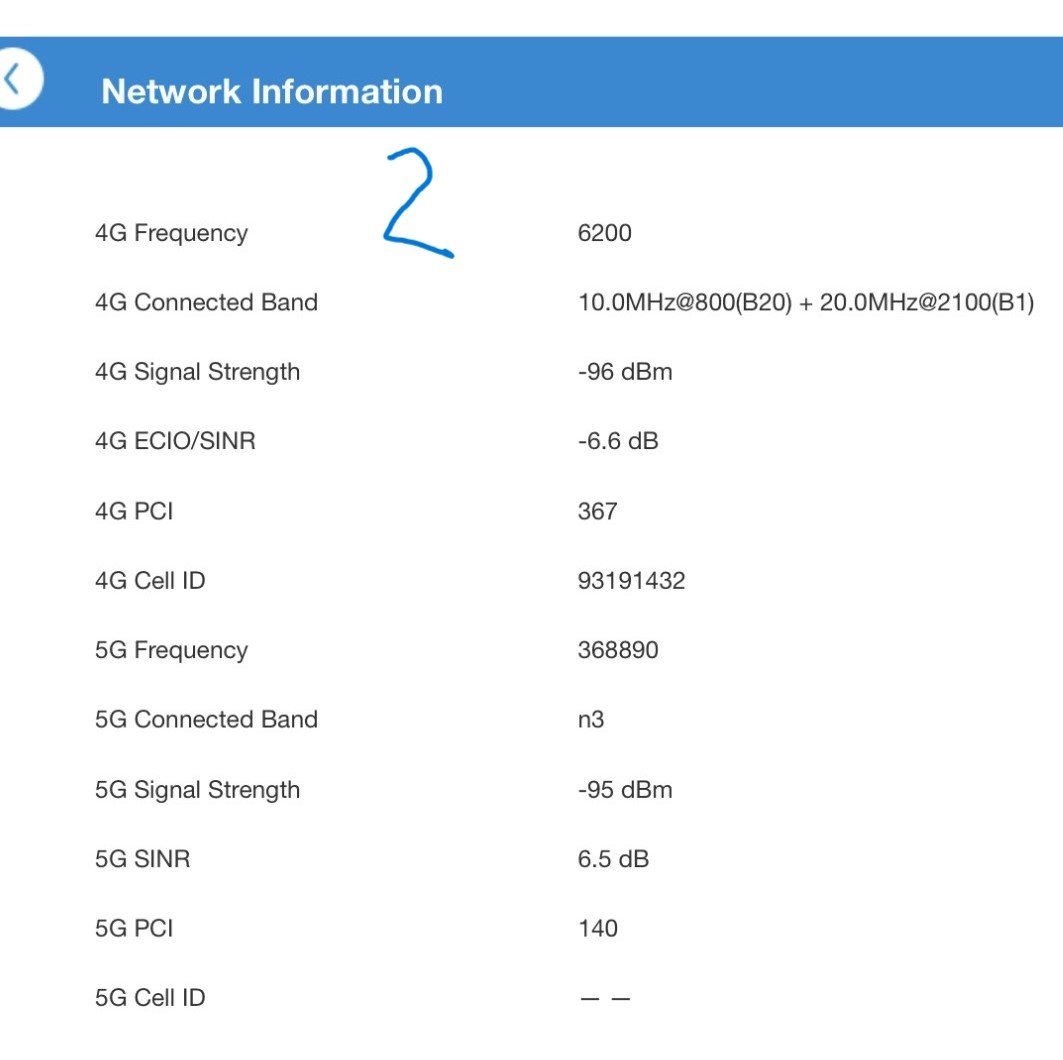Tap the Network Information header title
This screenshot has width=1063, height=1060.
(272, 92)
